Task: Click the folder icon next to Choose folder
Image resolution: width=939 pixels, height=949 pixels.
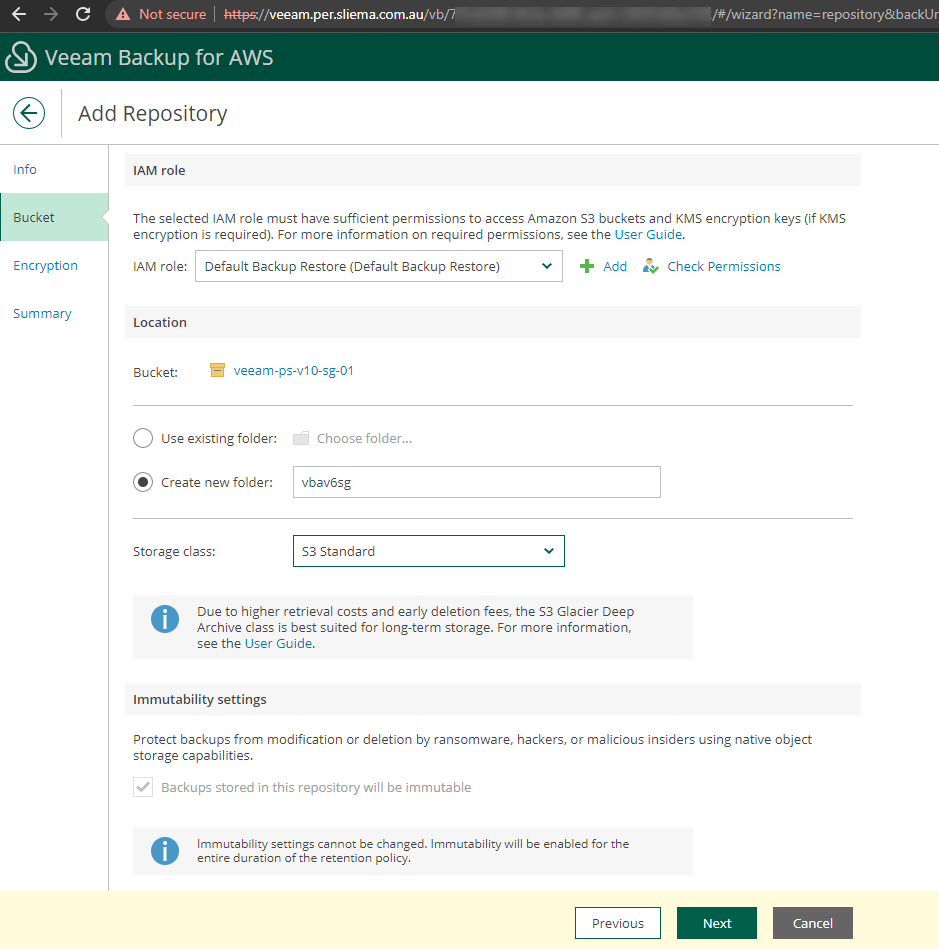Action: (301, 438)
